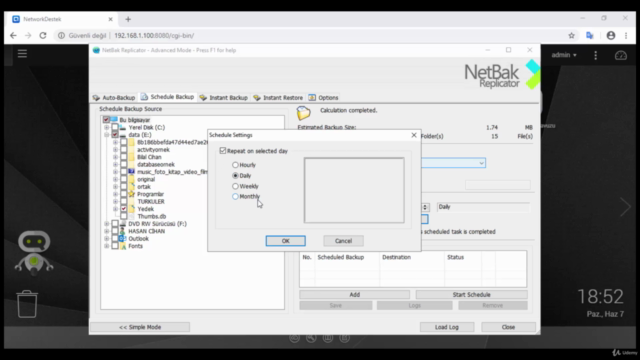
Task: Go back in the browser
Action: click(13, 36)
